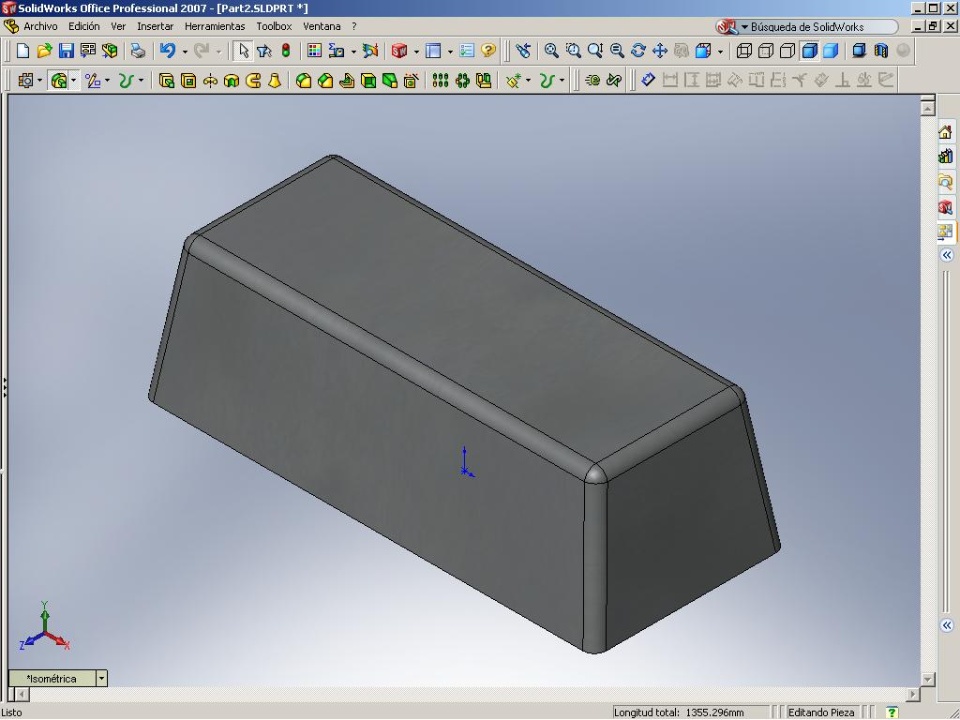960x720 pixels.
Task: Toggle the Section View icon
Action: (881, 51)
